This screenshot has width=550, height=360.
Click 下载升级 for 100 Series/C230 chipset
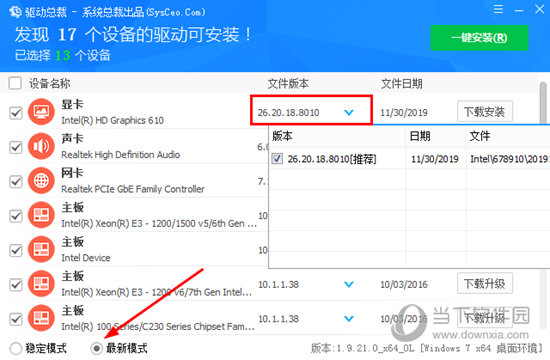(485, 318)
